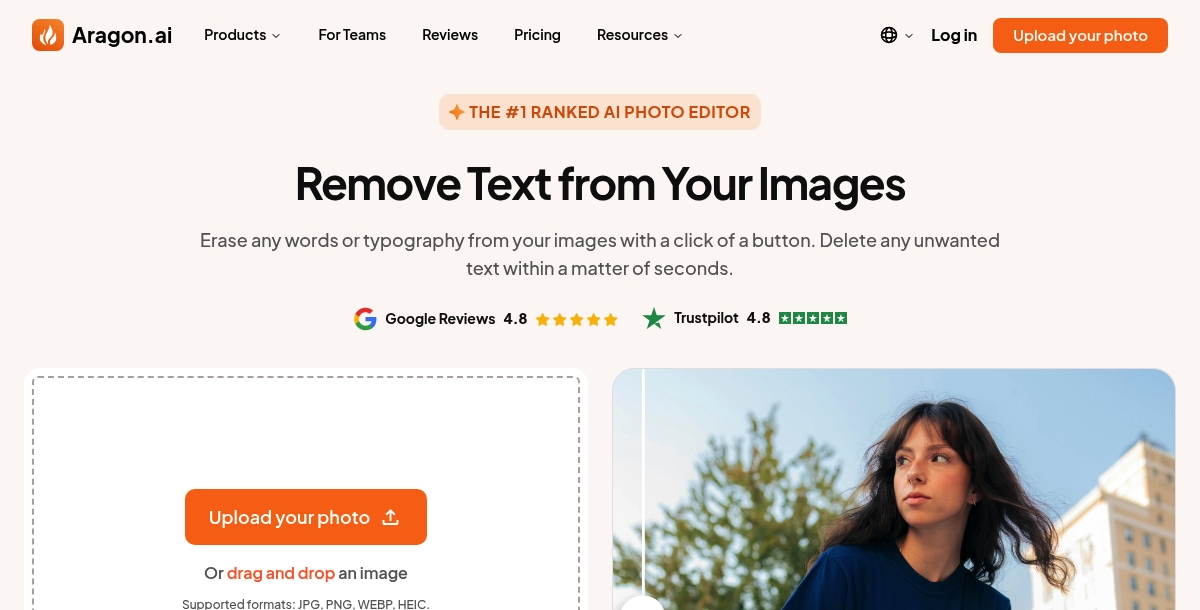The height and width of the screenshot is (610, 1200).
Task: Click the drag and drop link
Action: pyautogui.click(x=281, y=572)
